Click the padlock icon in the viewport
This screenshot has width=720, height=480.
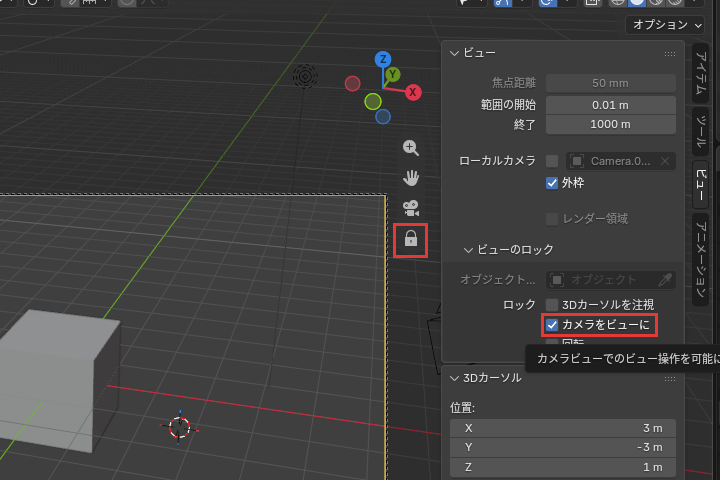click(411, 239)
